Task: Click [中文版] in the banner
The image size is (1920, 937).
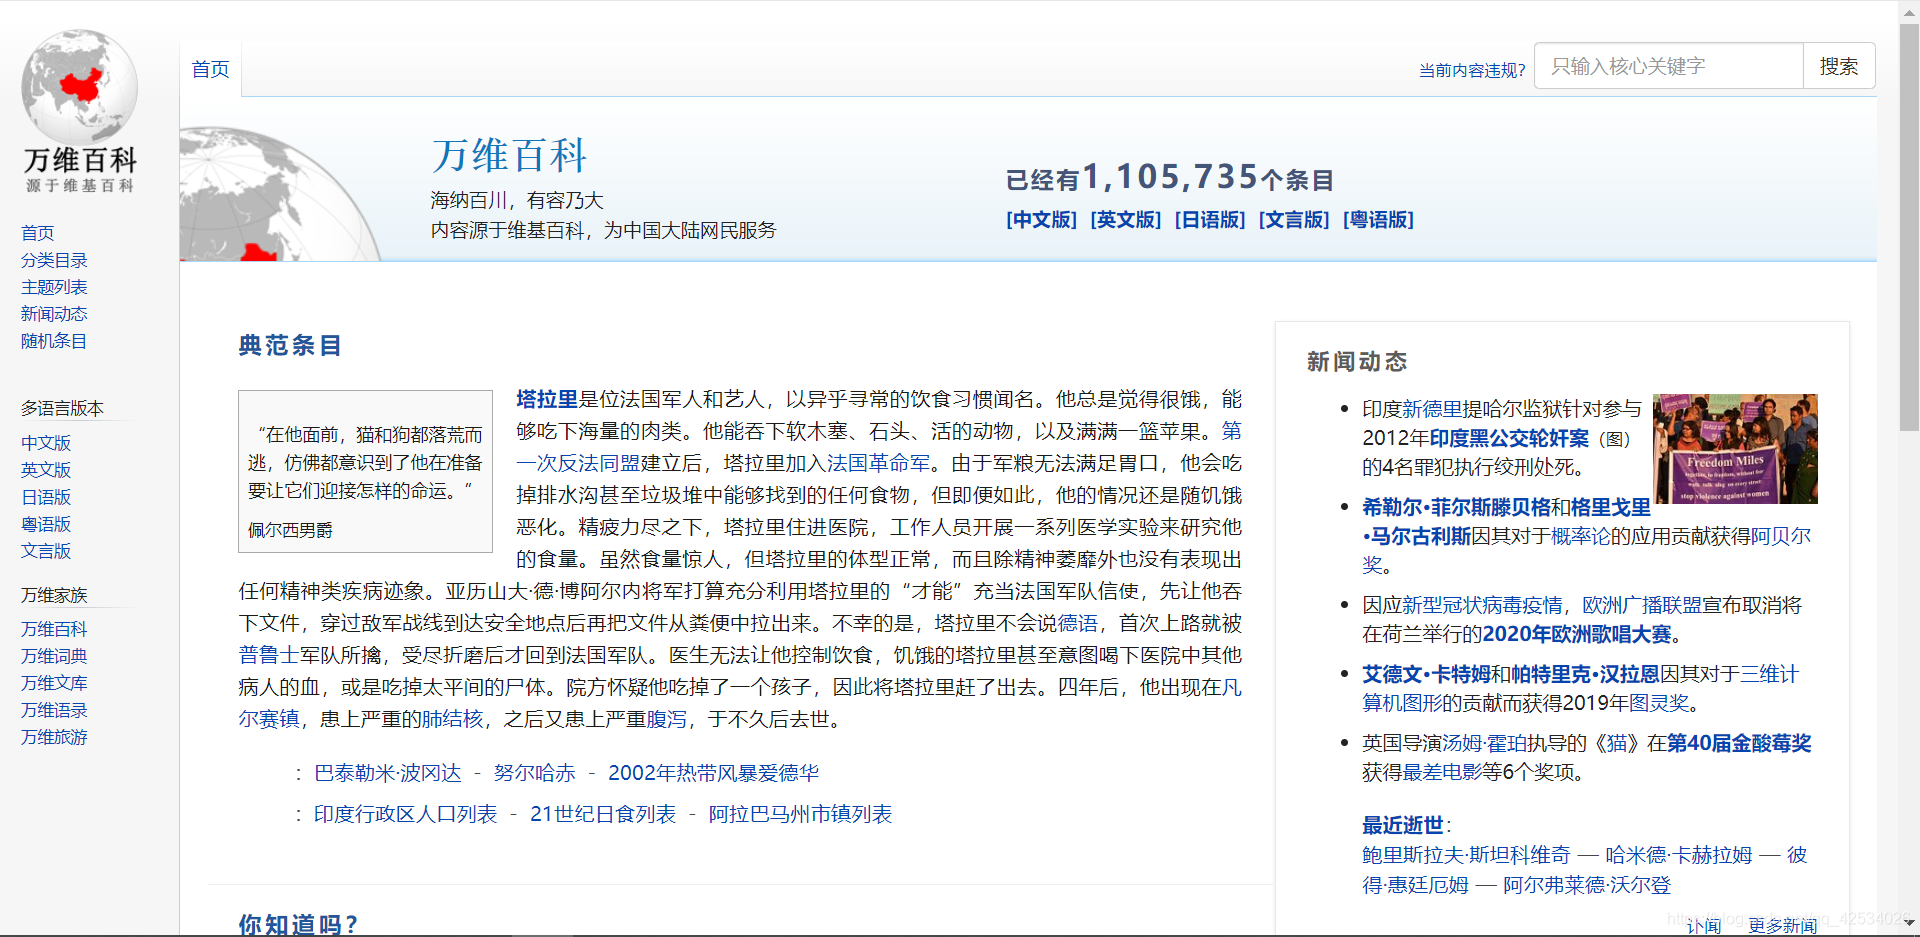Action: pos(1041,220)
